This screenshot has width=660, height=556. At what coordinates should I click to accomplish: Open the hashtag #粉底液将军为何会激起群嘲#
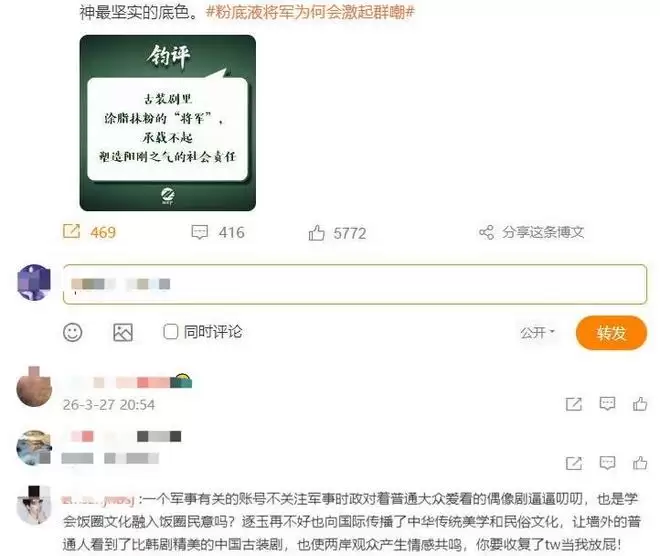(x=310, y=12)
